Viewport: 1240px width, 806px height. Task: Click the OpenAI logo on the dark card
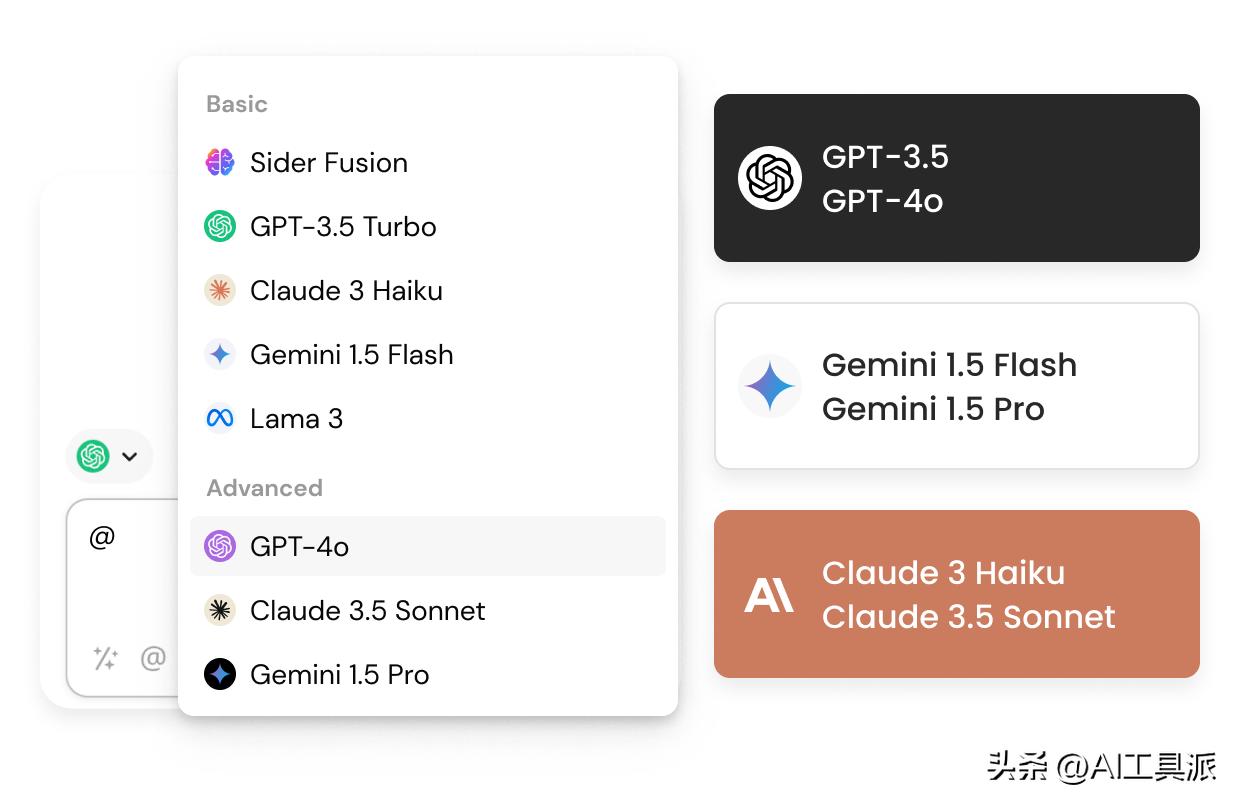pos(769,178)
